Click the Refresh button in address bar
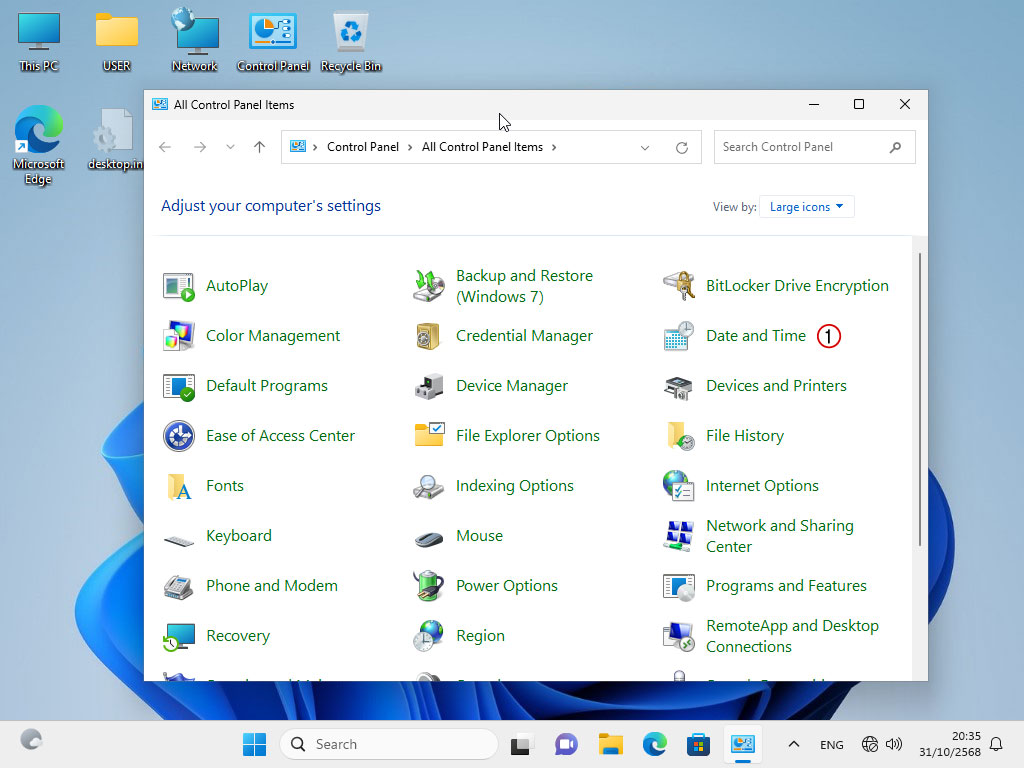Screen dimensions: 1024x768 pos(682,147)
